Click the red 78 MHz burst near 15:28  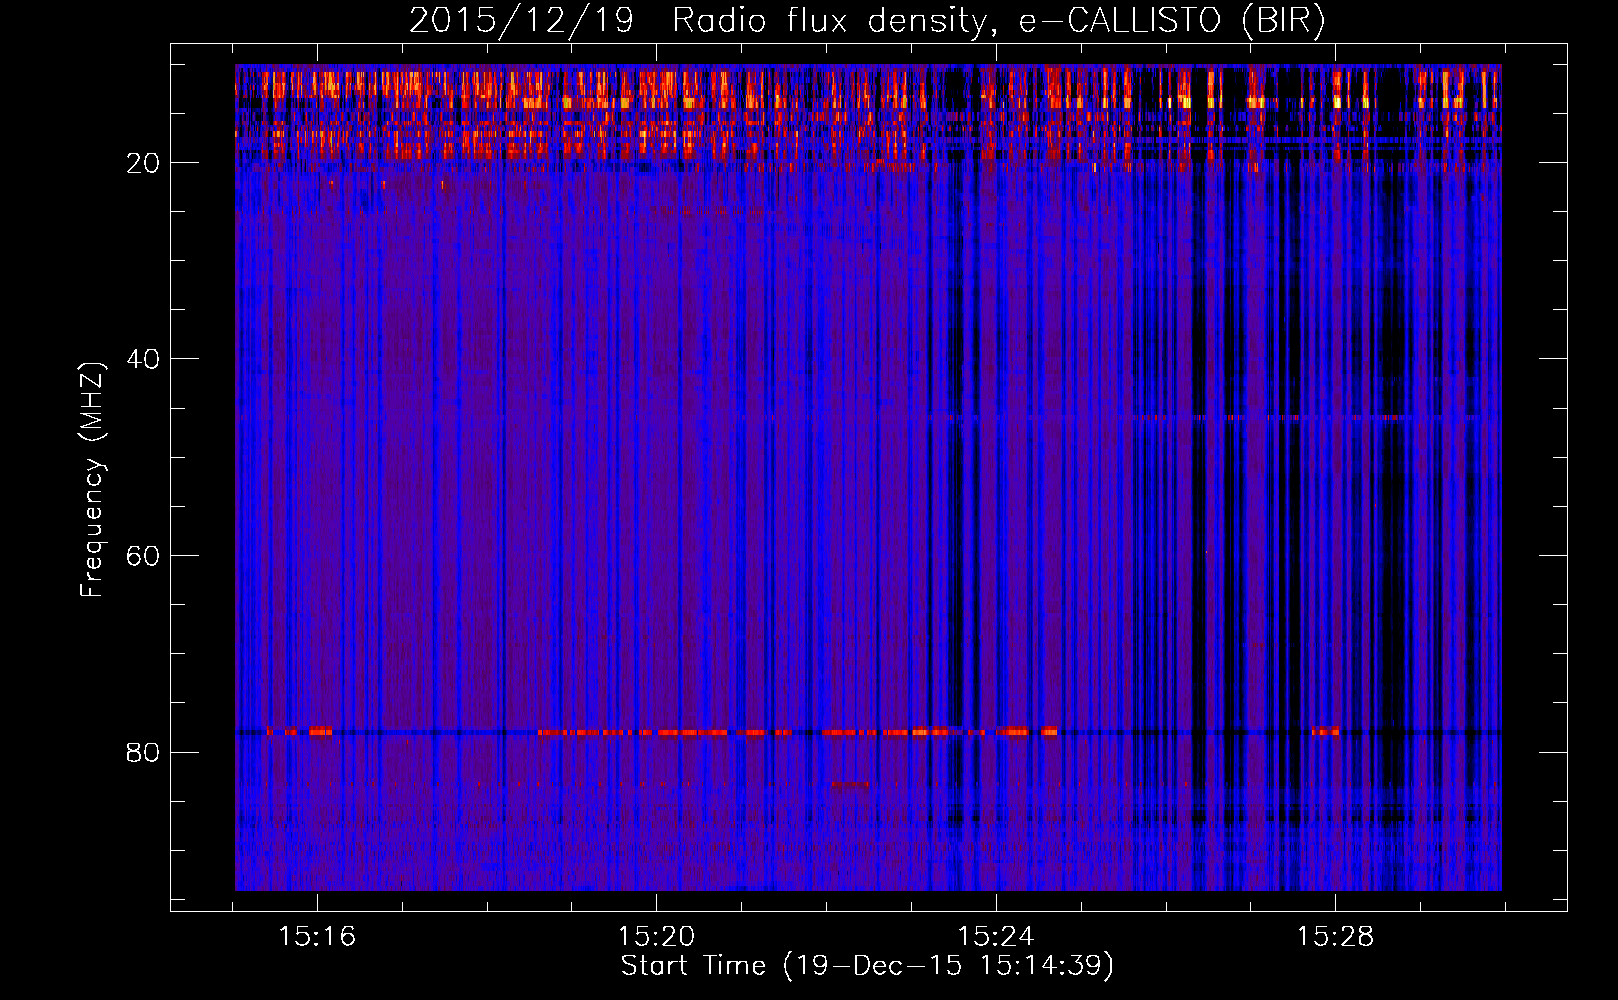1325,731
